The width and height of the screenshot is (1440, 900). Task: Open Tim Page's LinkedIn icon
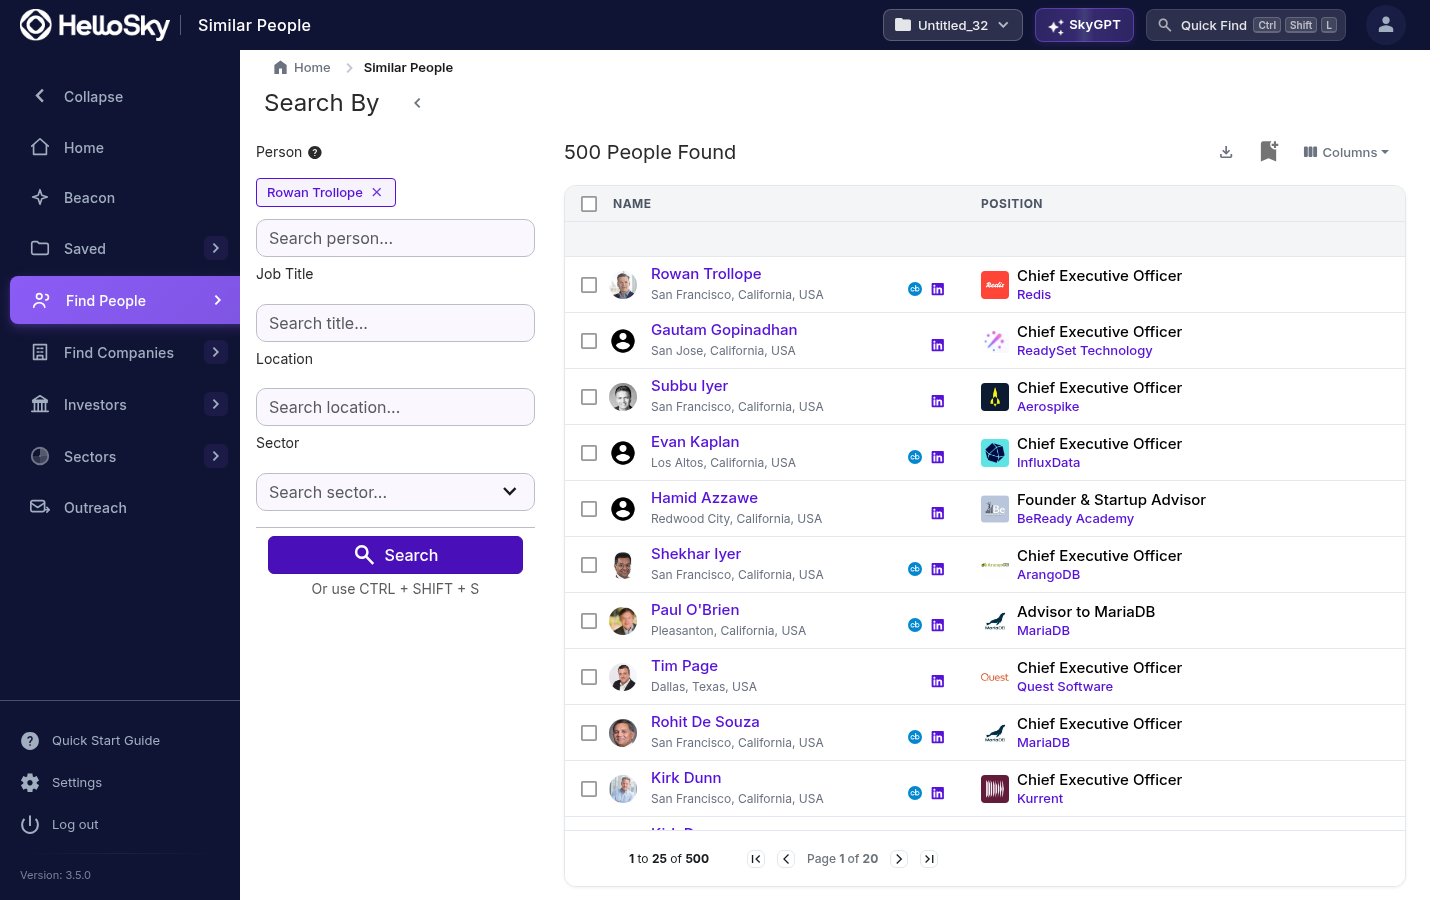(x=938, y=681)
